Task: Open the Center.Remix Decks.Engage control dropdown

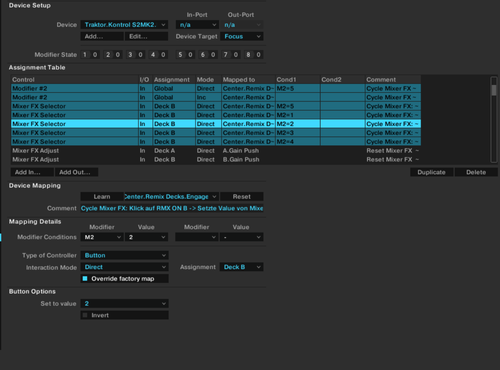Action: coord(171,197)
